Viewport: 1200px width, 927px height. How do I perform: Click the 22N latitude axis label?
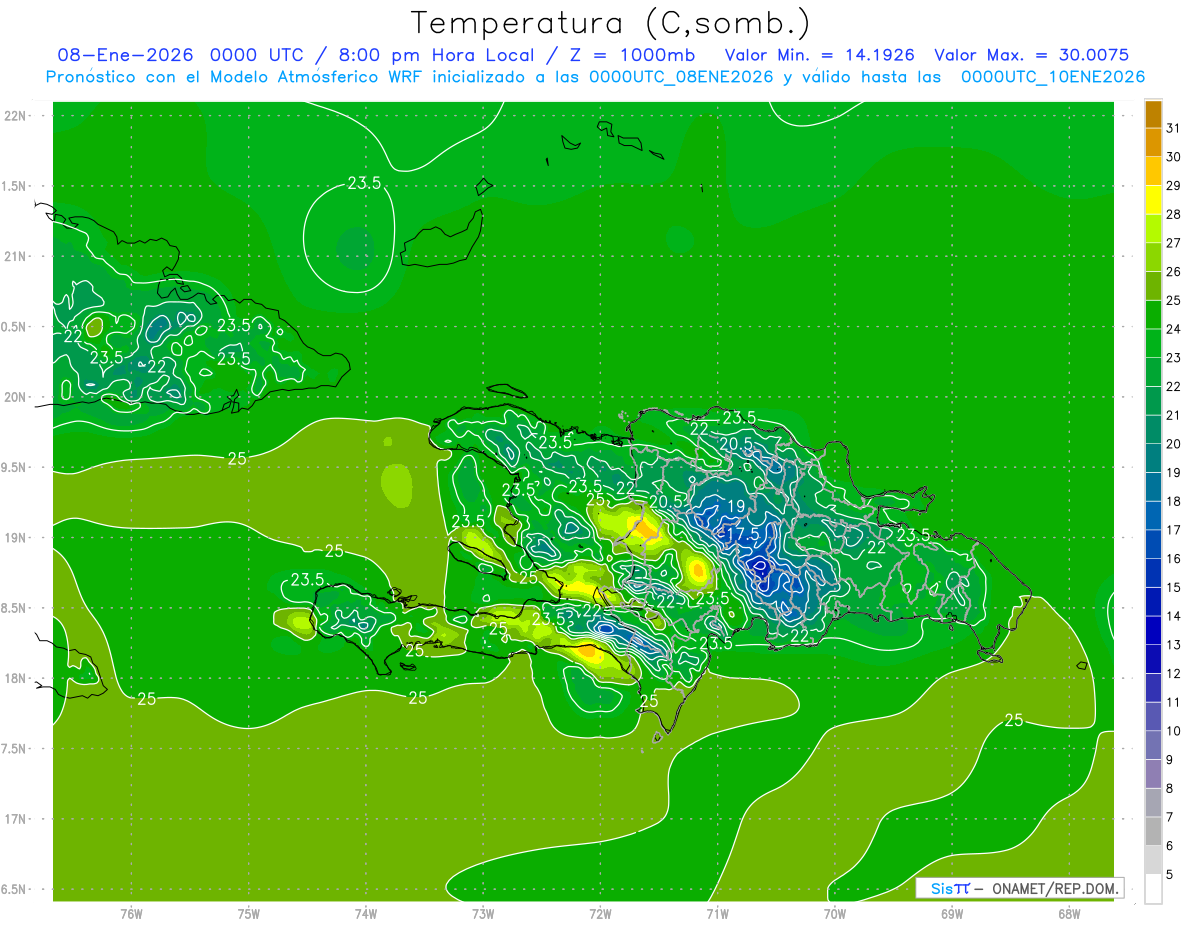[x=17, y=116]
